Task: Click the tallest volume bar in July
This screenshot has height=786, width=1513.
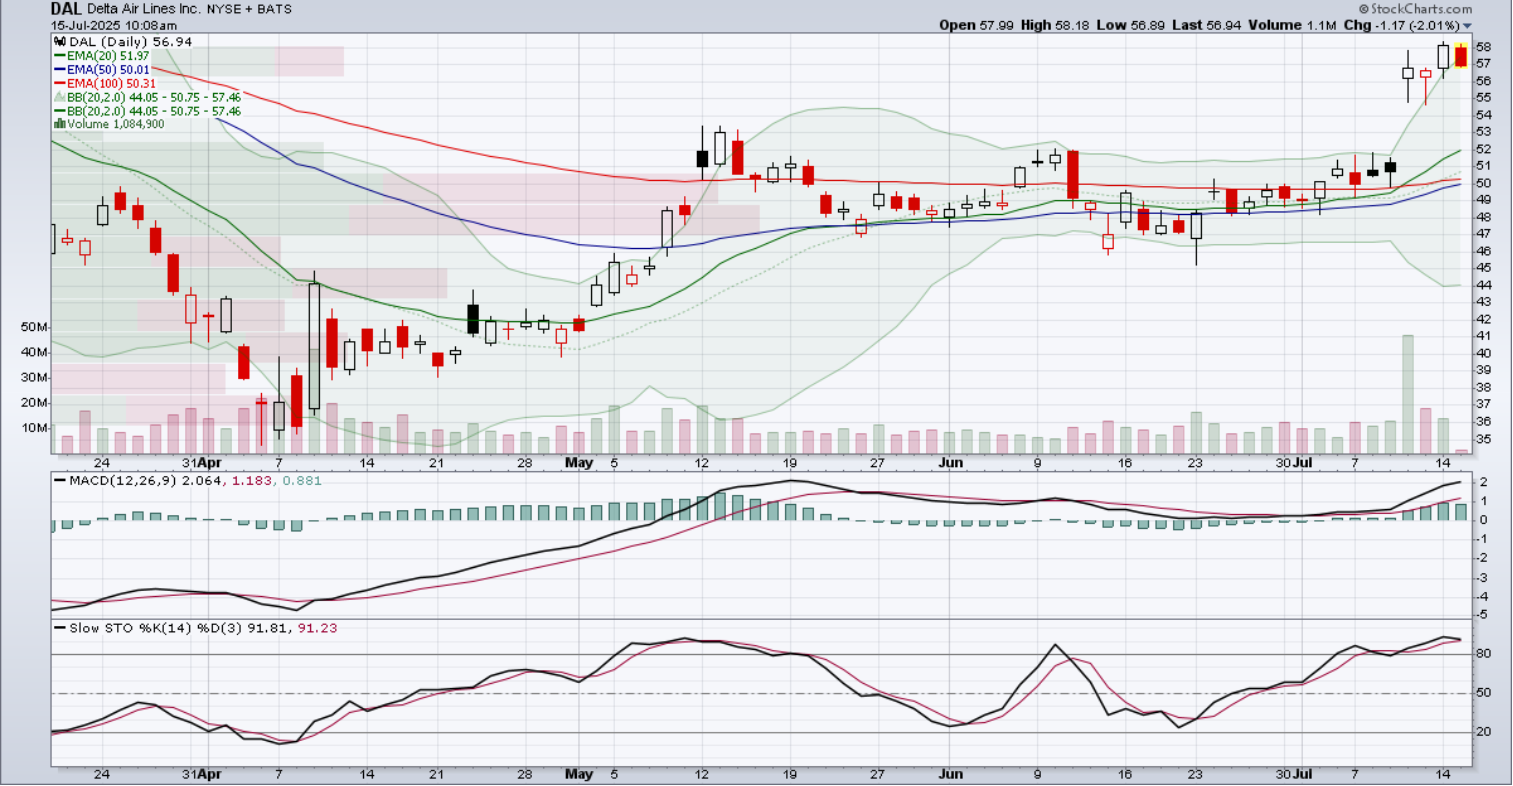Action: coord(1408,395)
